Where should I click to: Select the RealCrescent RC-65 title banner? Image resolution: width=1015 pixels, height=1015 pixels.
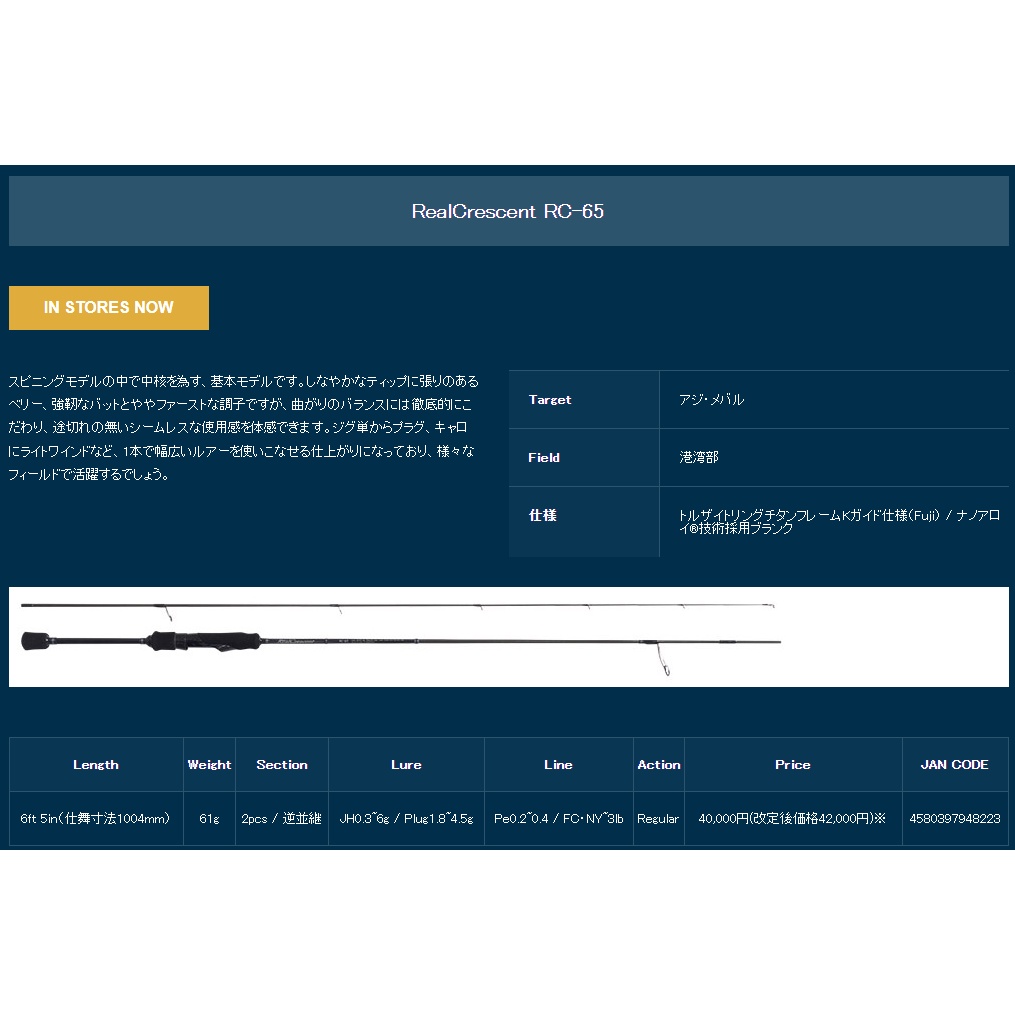click(508, 210)
